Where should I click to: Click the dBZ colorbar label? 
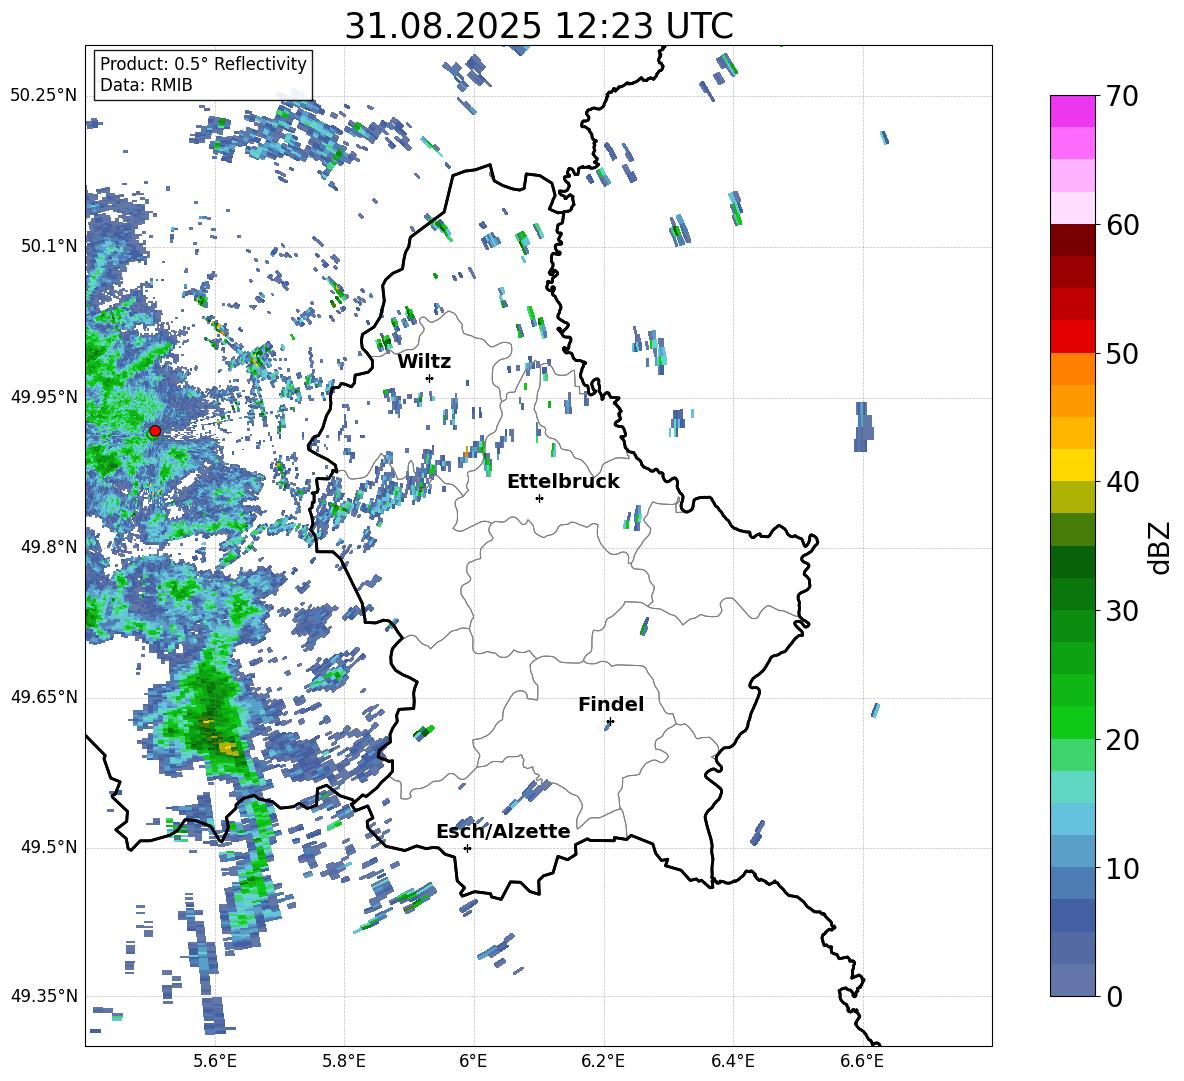[x=1161, y=547]
